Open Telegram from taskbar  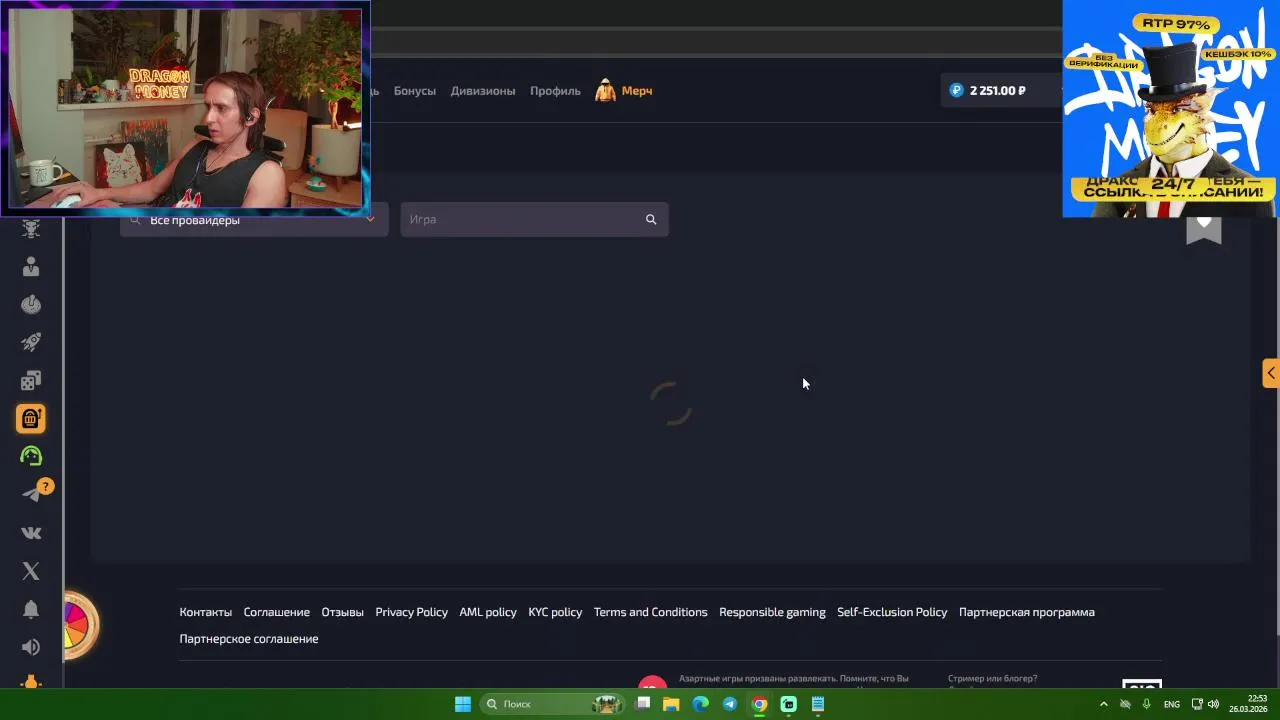pos(730,704)
